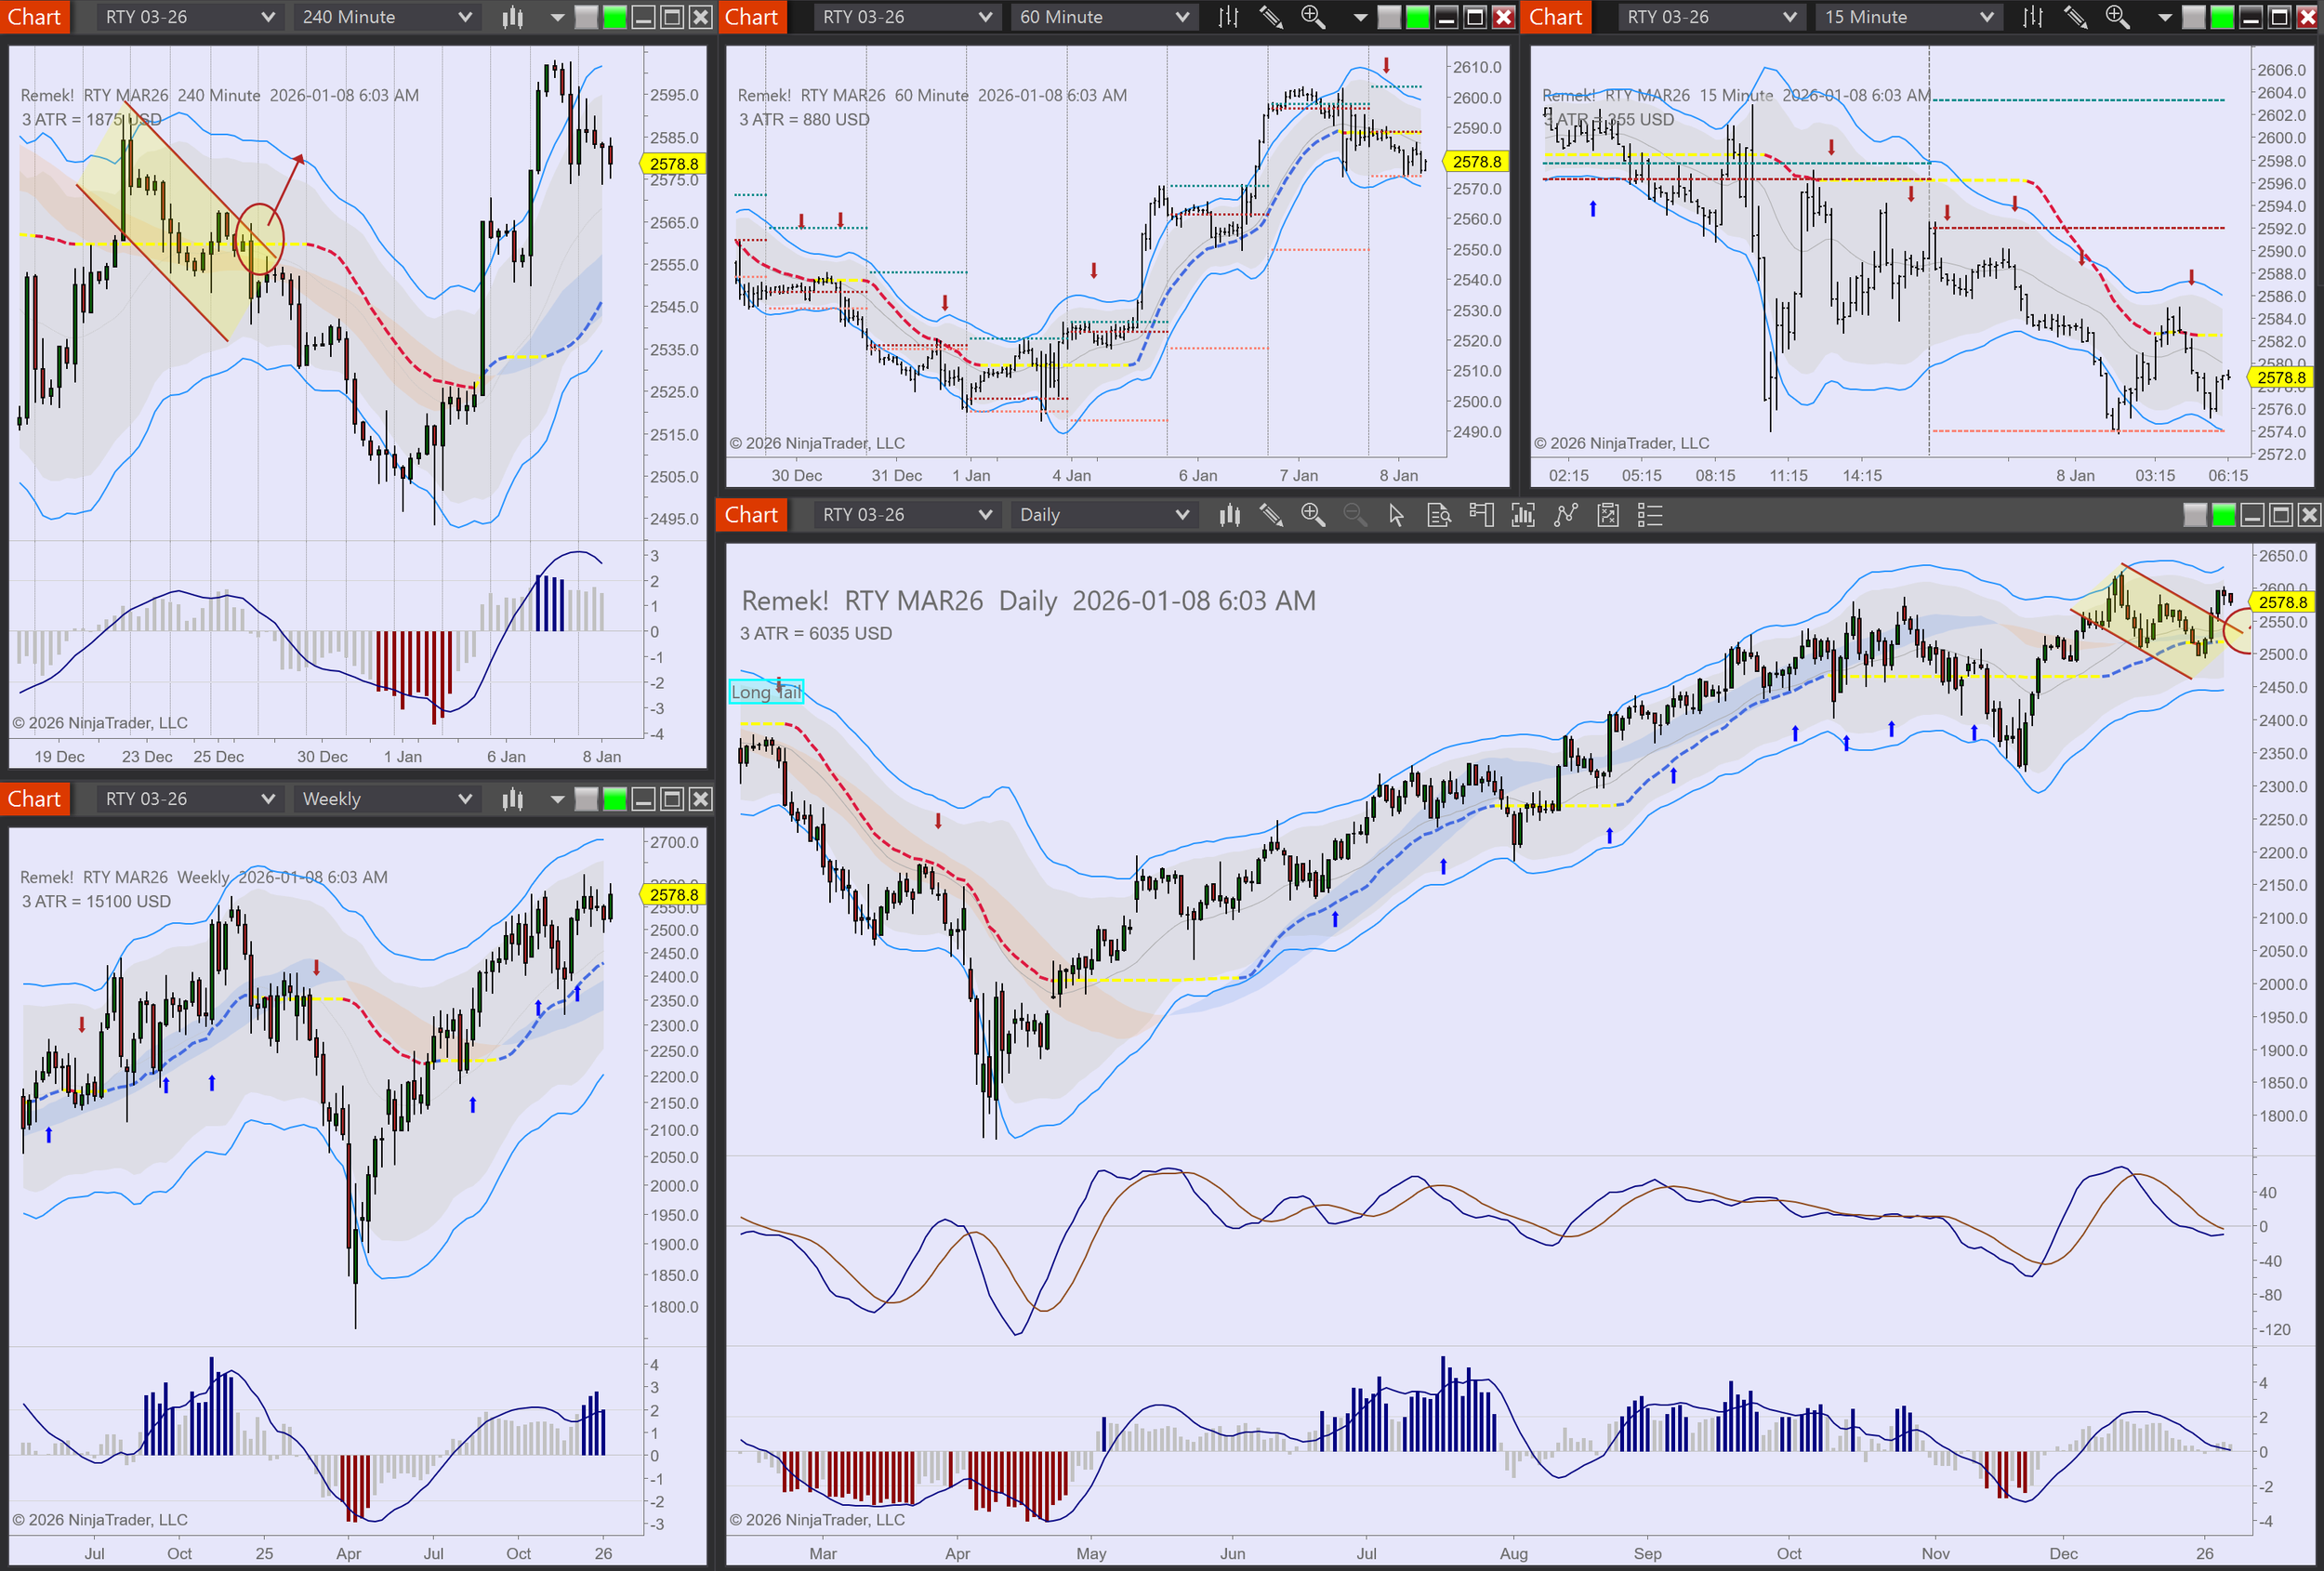This screenshot has height=1571, width=2324.
Task: Click the Chart tab of the Daily window
Action: pos(751,515)
